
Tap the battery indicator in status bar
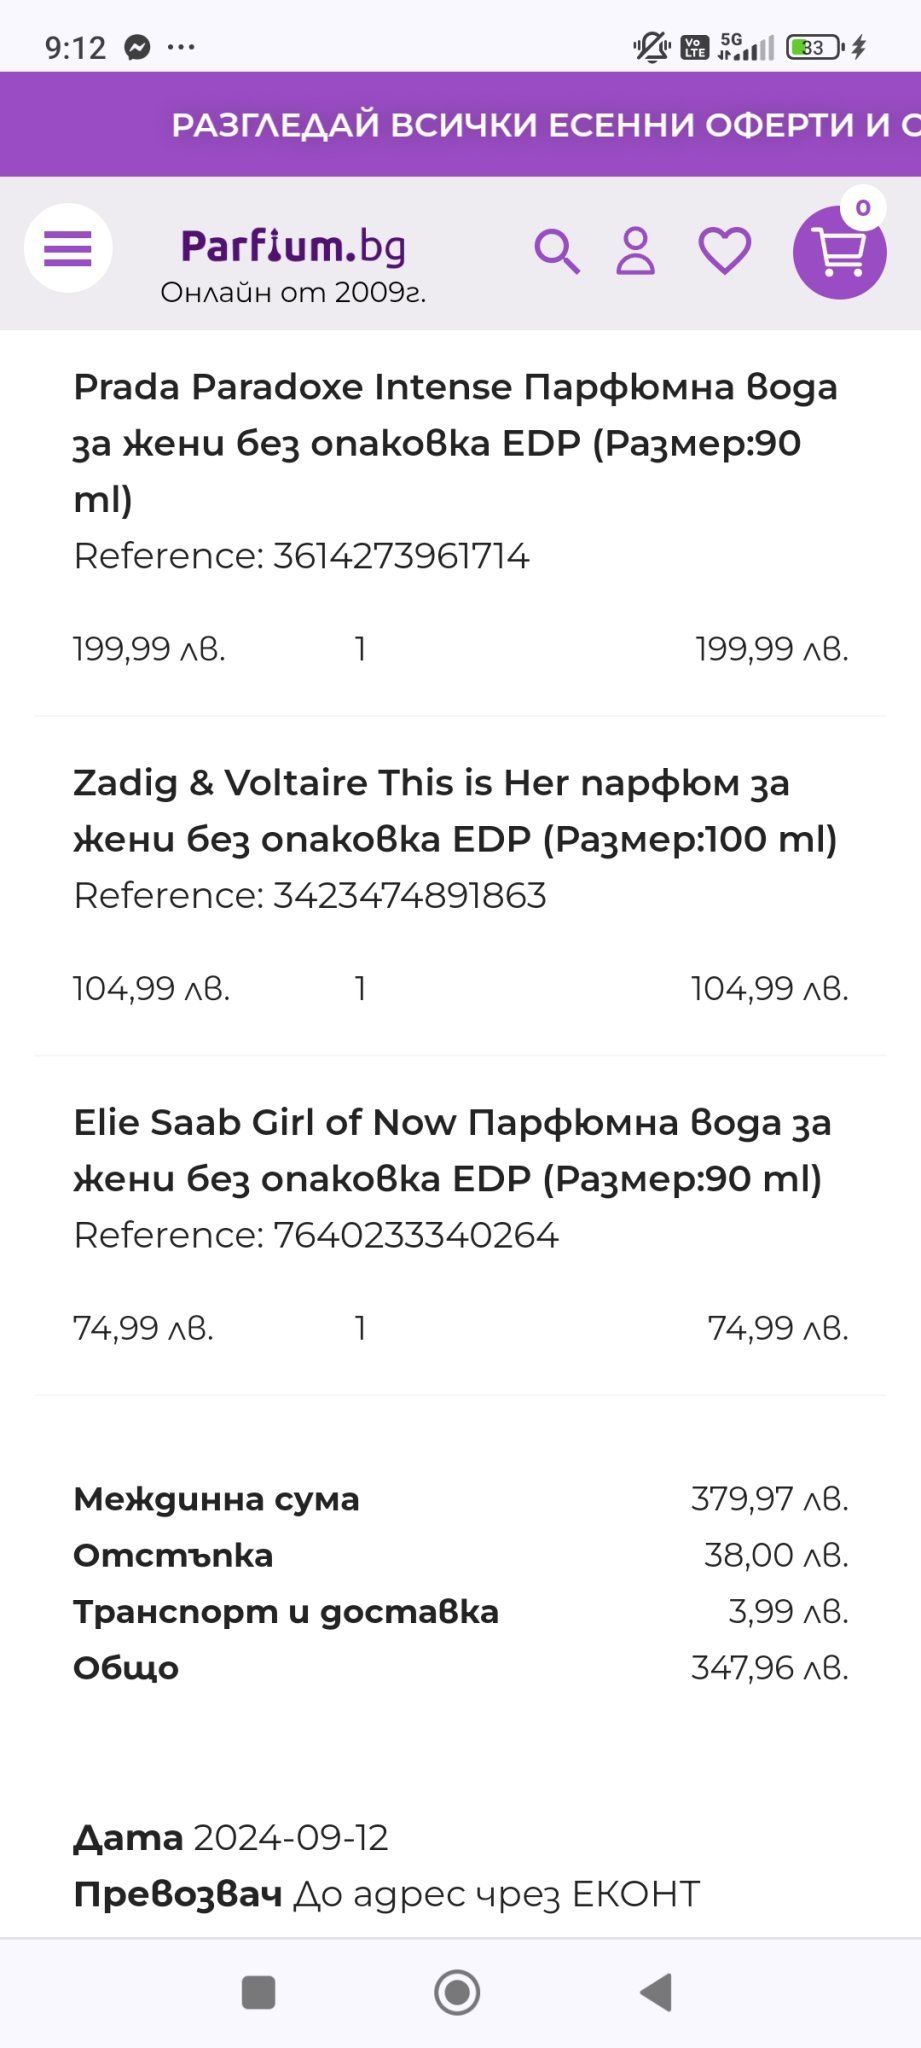tap(814, 47)
